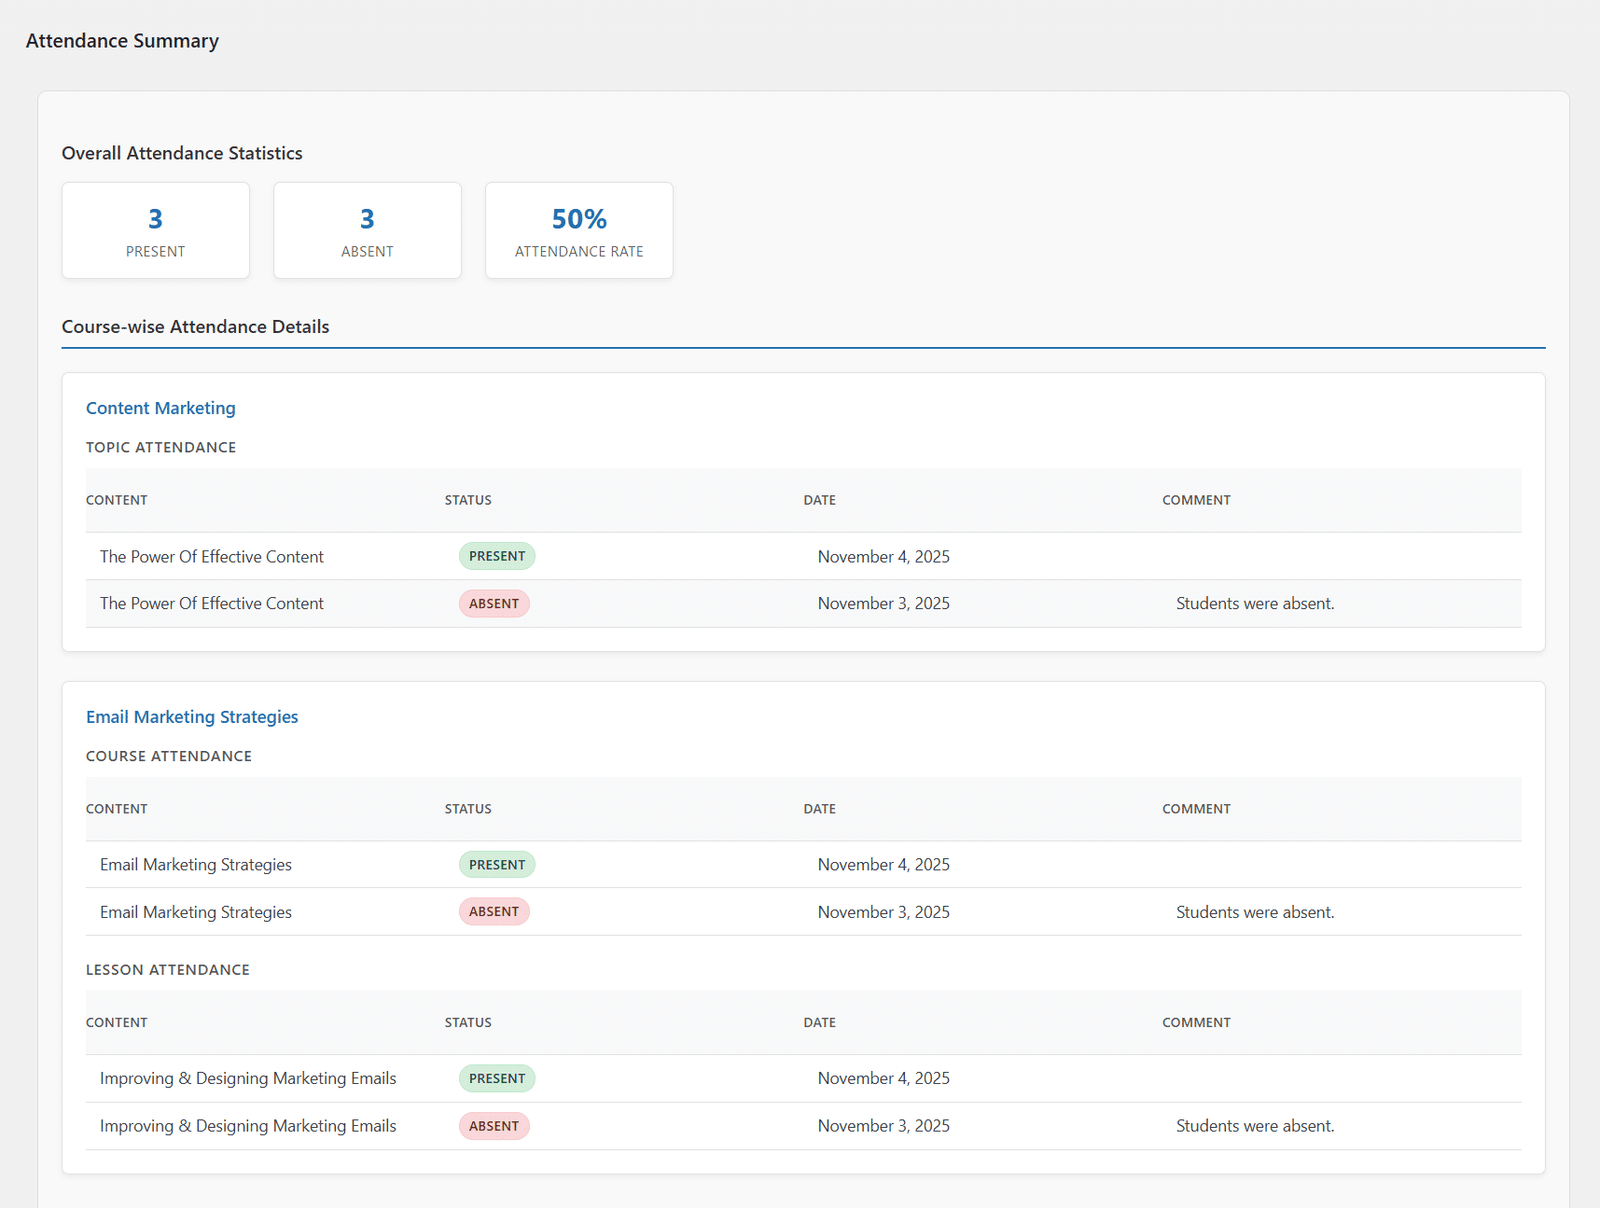The width and height of the screenshot is (1600, 1208).
Task: Click COMMENT column header in Course Attendance table
Action: pos(1196,809)
